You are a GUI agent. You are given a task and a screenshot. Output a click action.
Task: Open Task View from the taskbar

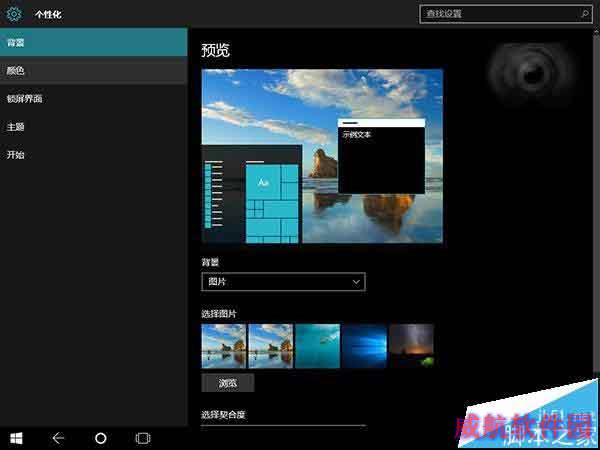tap(143, 438)
